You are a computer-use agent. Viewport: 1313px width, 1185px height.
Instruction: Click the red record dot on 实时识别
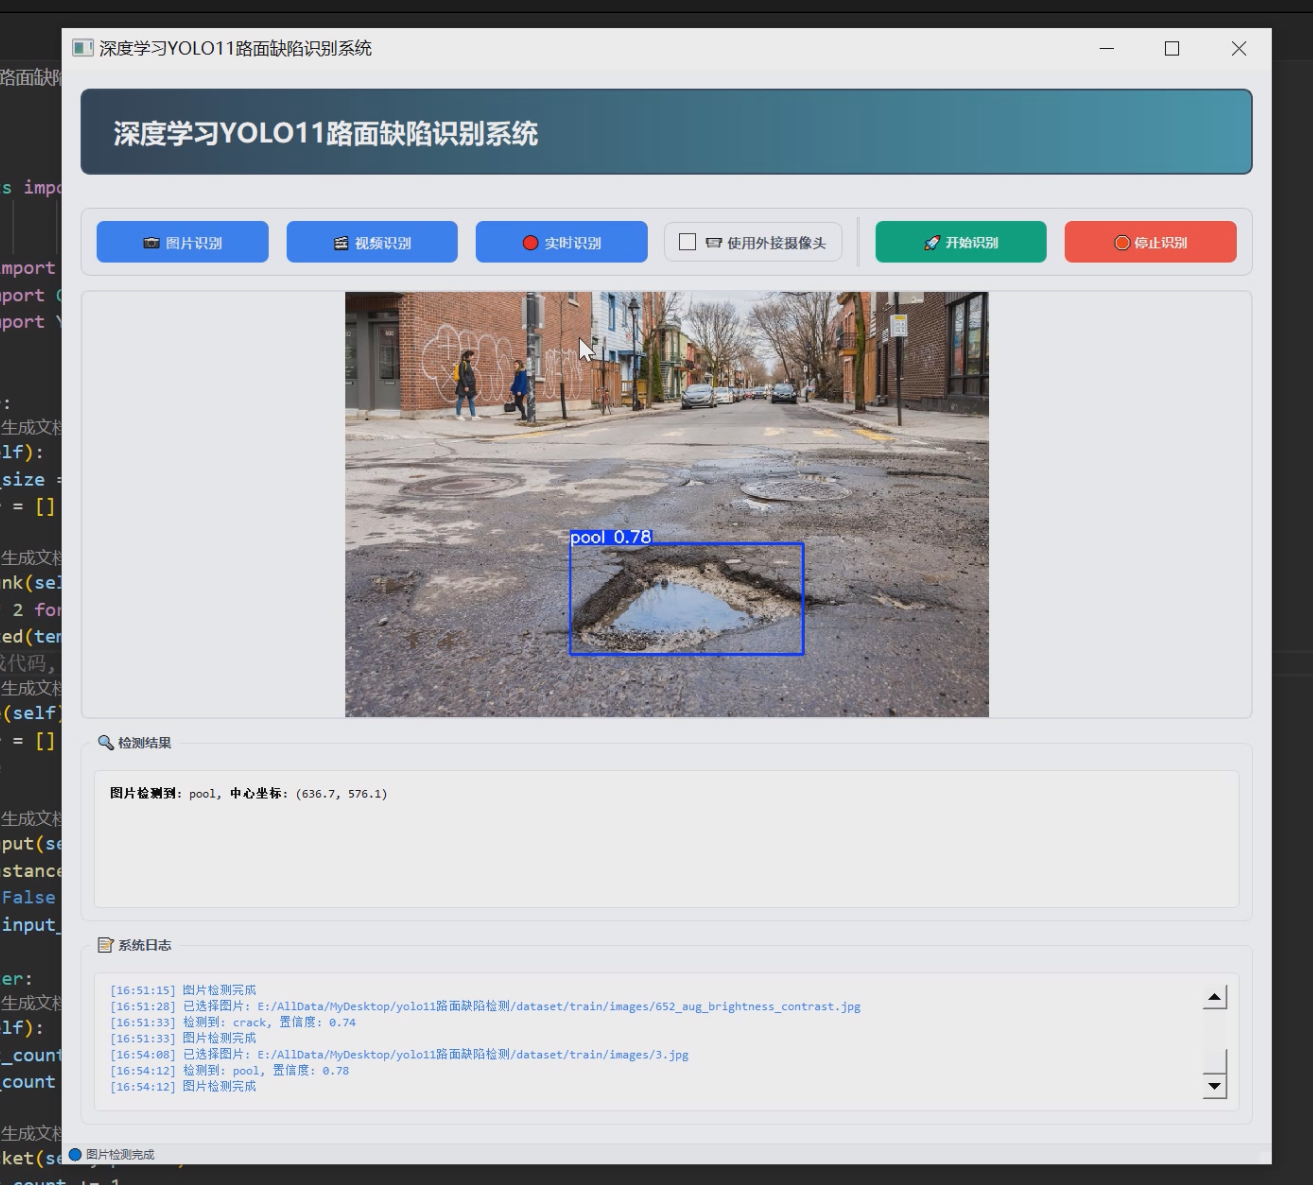tap(530, 243)
